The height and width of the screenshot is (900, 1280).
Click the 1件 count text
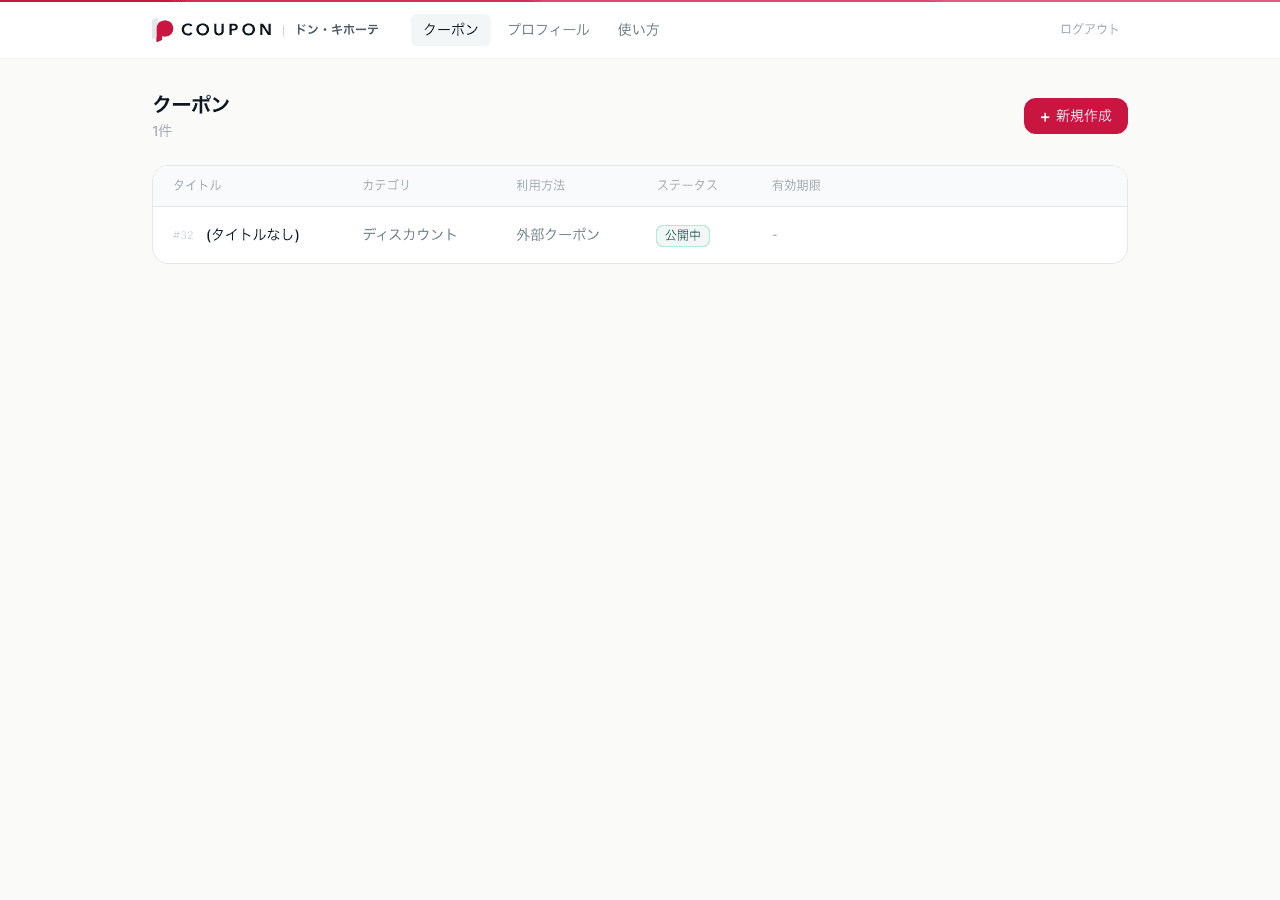tap(162, 131)
